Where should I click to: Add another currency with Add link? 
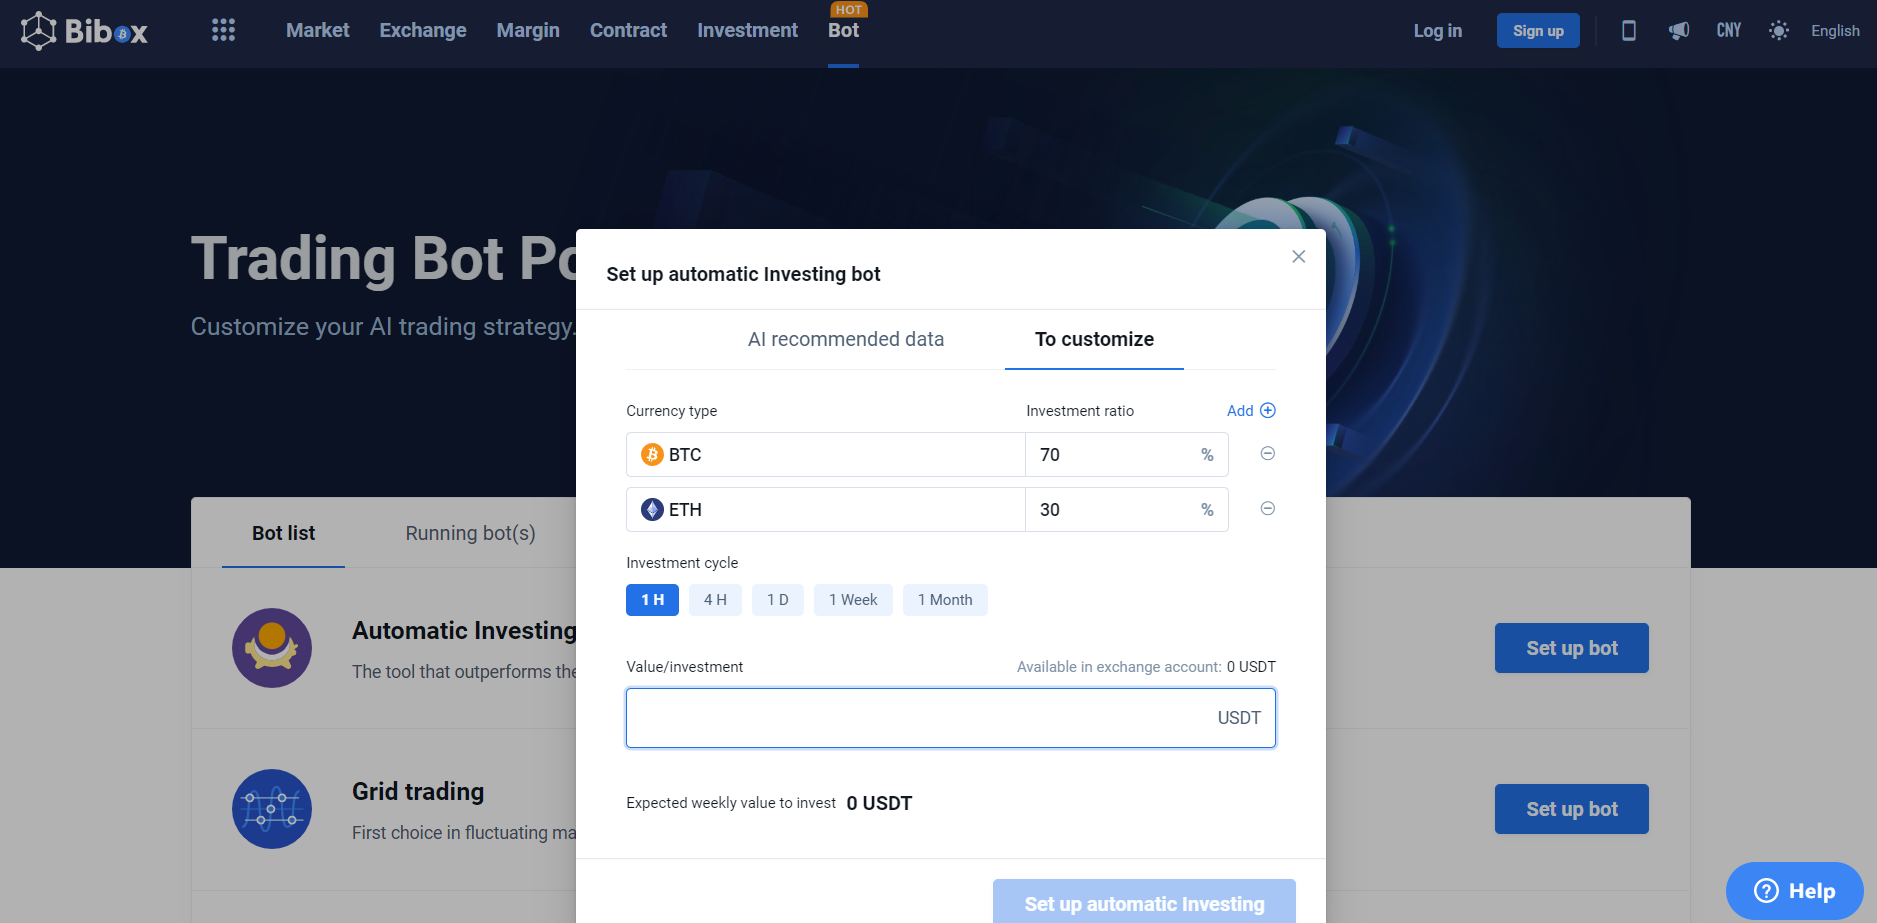pyautogui.click(x=1251, y=411)
